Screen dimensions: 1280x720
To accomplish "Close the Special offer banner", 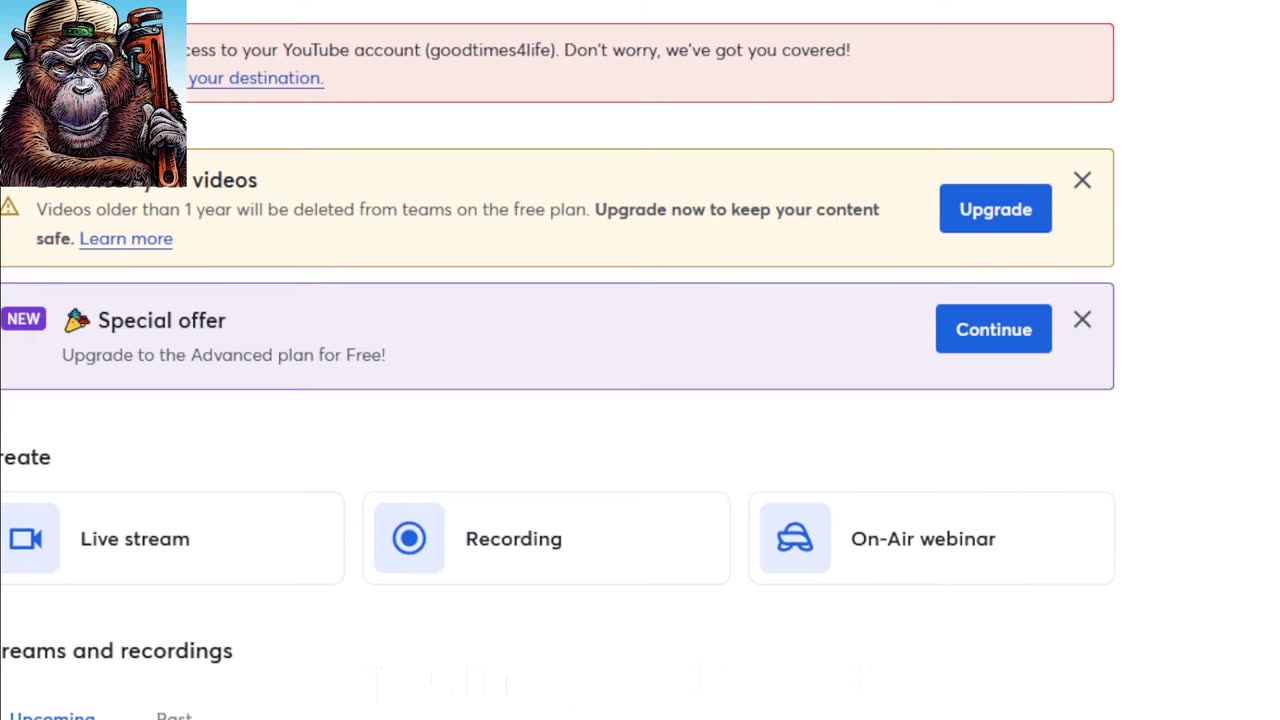I will 1082,320.
